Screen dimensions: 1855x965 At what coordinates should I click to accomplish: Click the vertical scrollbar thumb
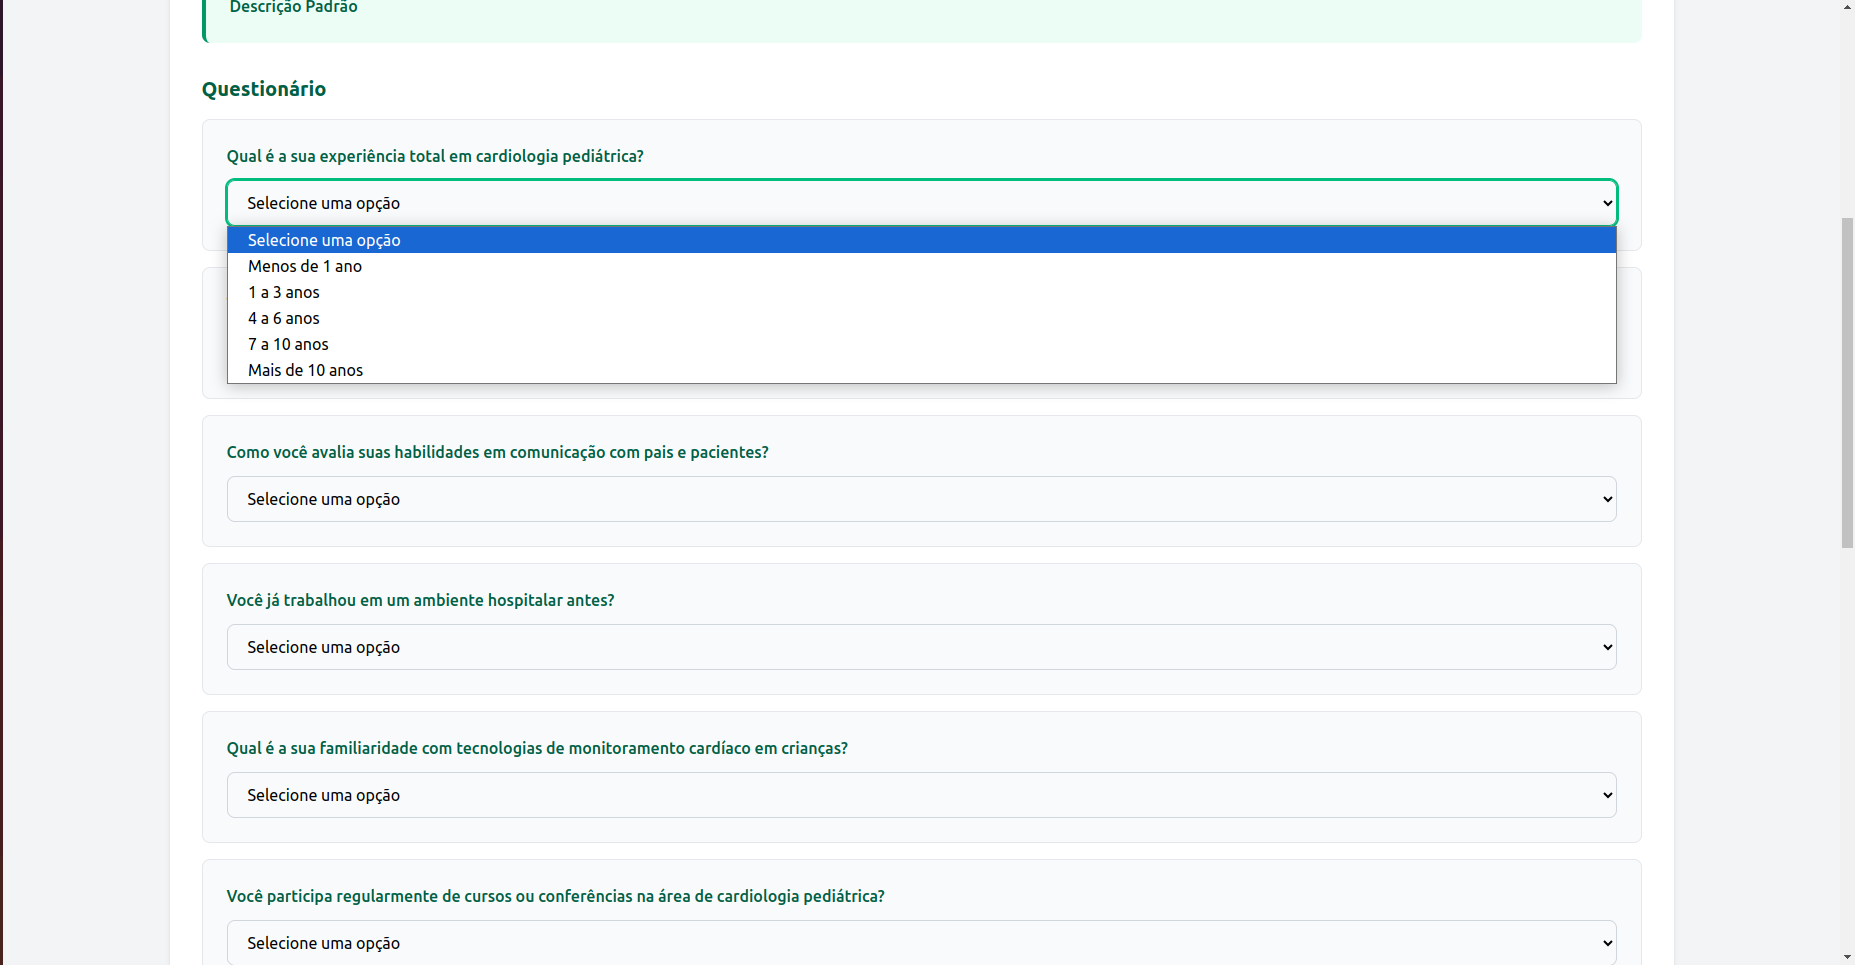(1847, 382)
